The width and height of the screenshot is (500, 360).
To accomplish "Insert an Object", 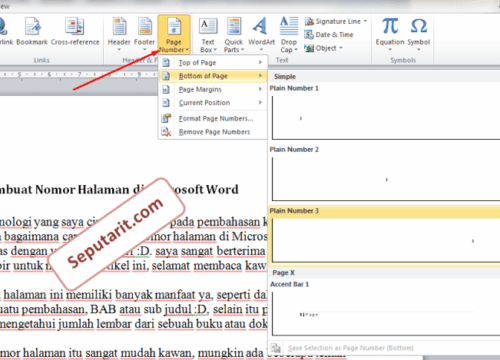I will [323, 48].
